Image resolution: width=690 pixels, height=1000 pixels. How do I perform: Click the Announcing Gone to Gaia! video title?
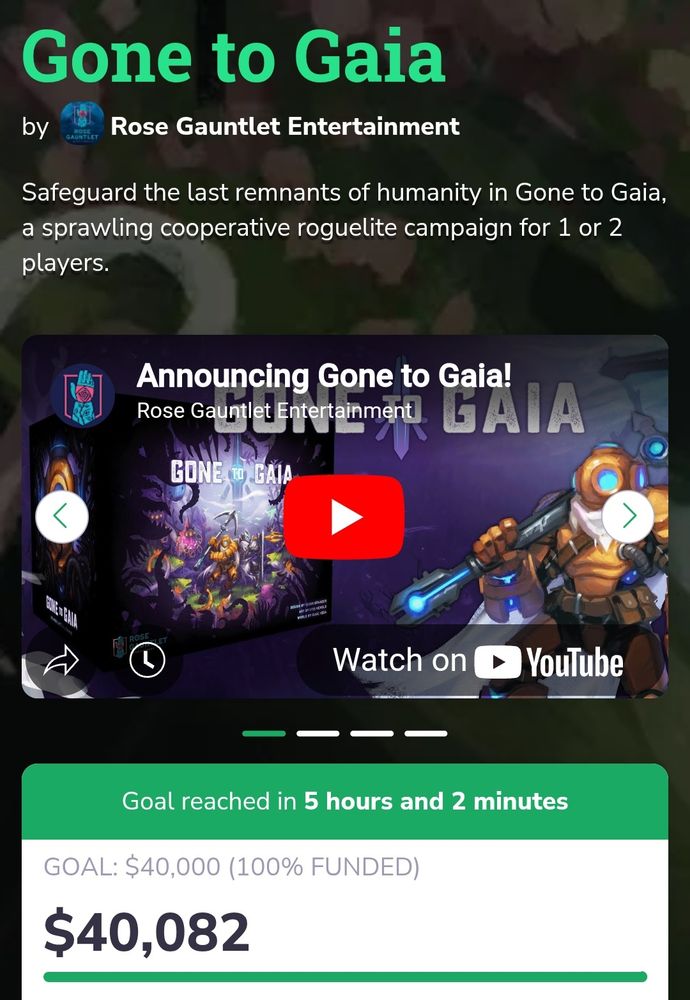(324, 375)
